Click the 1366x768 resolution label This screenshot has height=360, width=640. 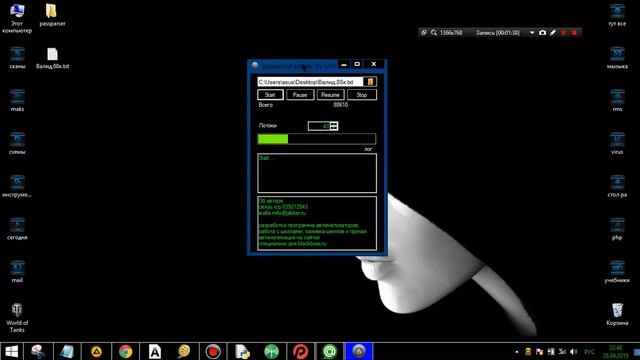point(451,33)
